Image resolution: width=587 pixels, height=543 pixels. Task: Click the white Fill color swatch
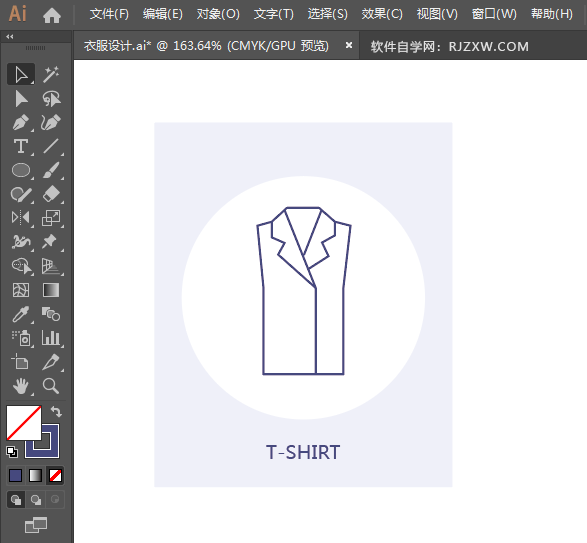(24, 423)
